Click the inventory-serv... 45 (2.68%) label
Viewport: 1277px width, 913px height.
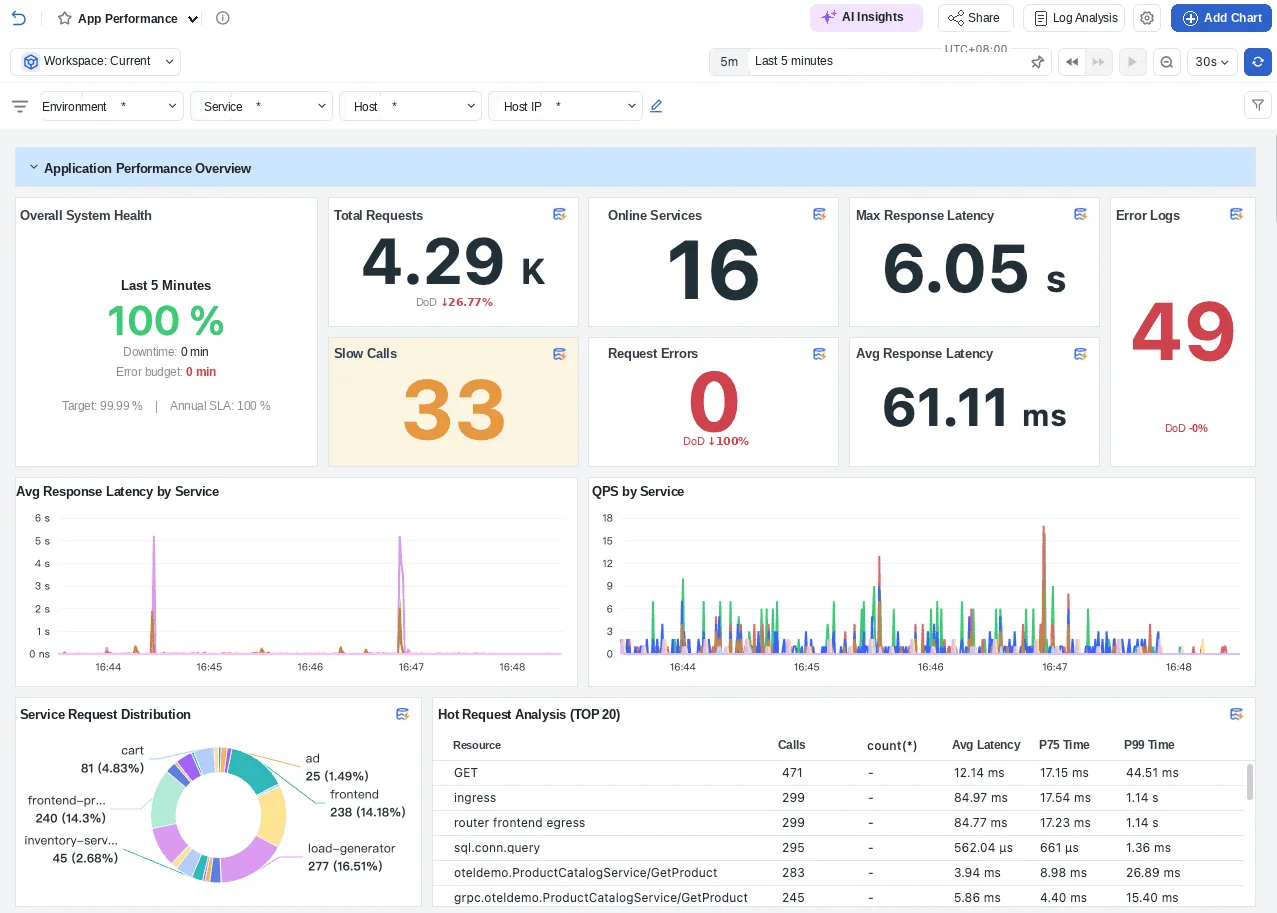coord(71,849)
